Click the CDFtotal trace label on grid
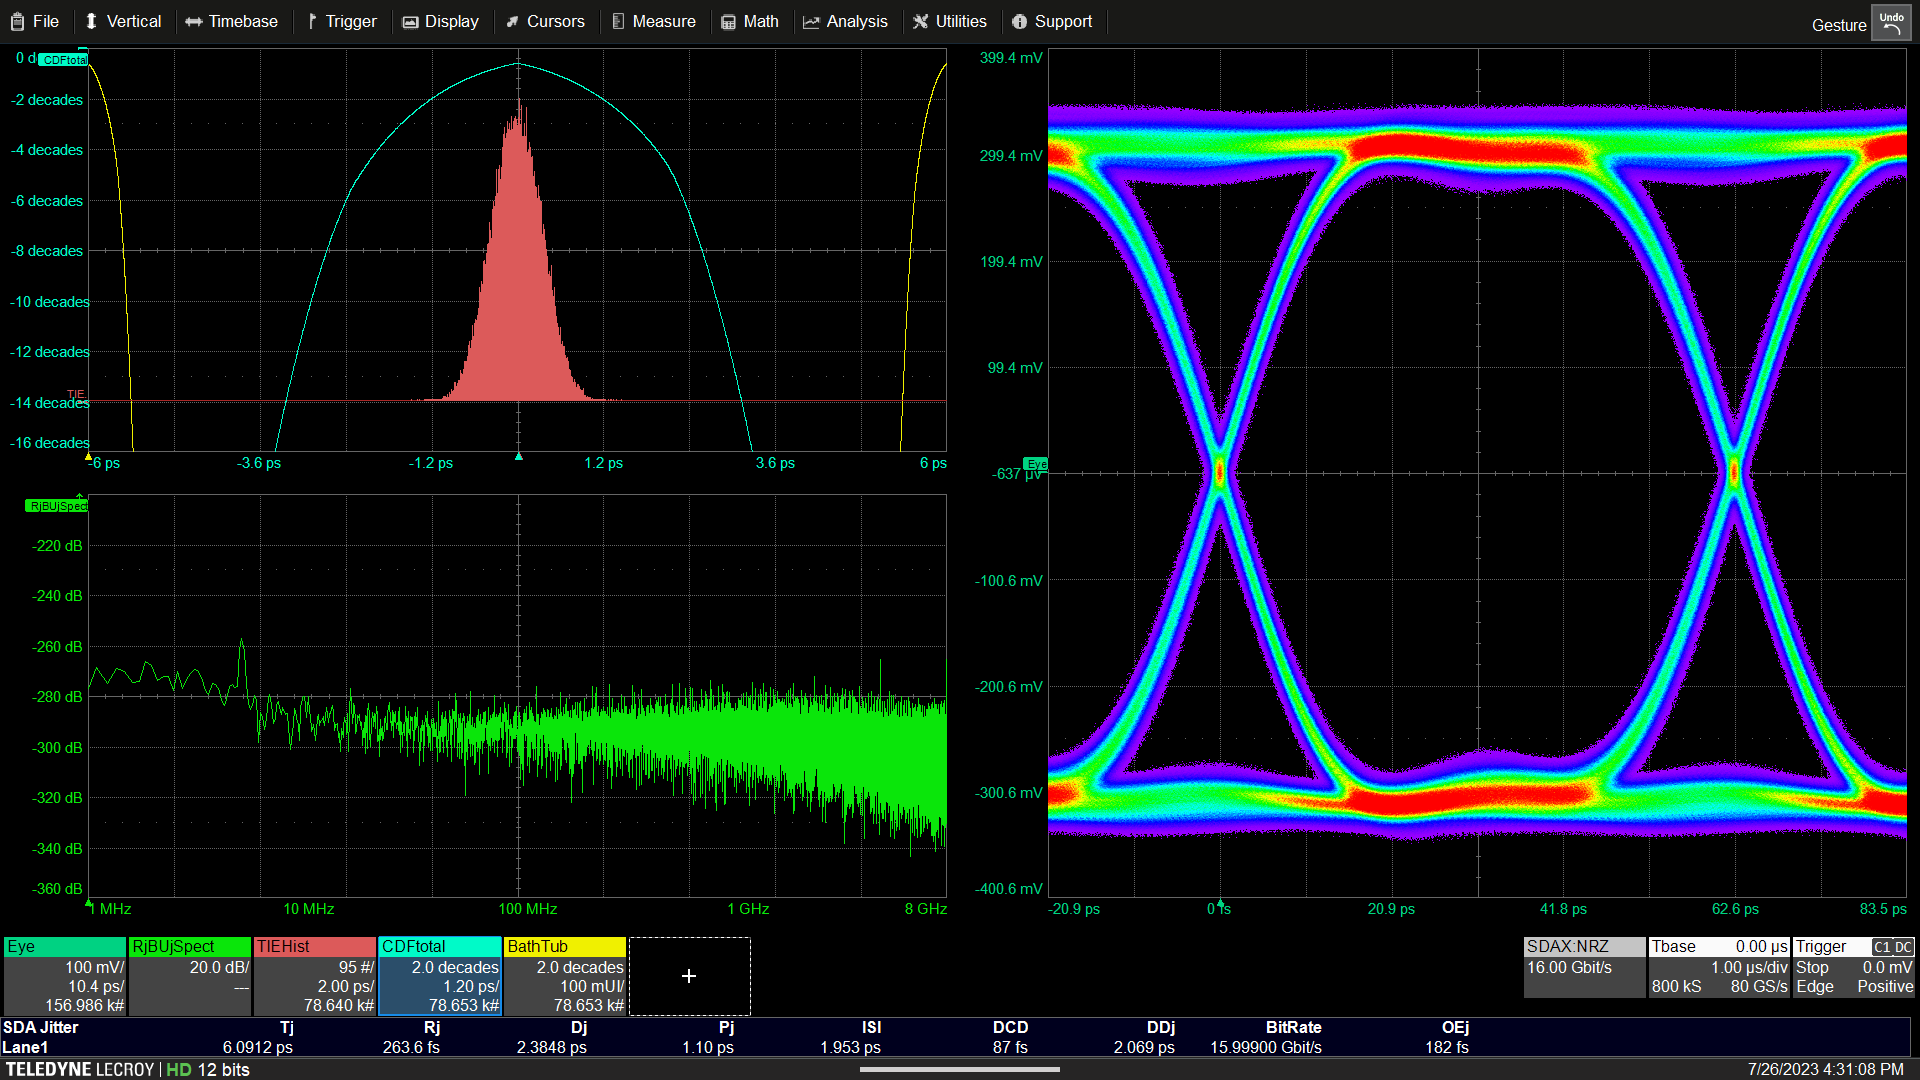The height and width of the screenshot is (1080, 1920). pyautogui.click(x=64, y=60)
